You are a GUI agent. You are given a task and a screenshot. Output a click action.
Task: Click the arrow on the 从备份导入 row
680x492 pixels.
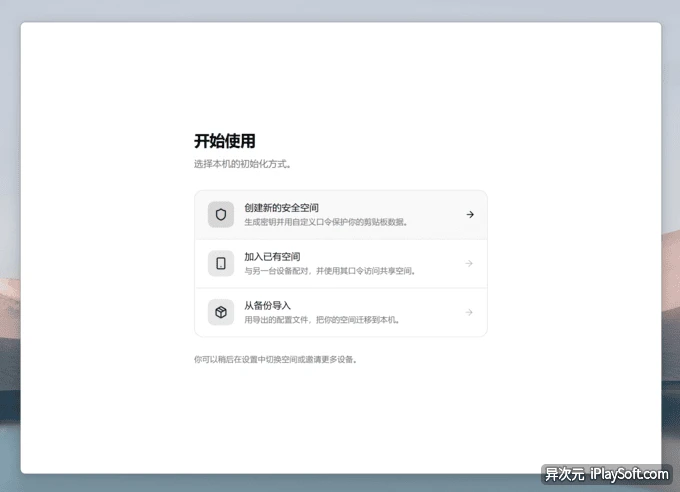point(469,312)
